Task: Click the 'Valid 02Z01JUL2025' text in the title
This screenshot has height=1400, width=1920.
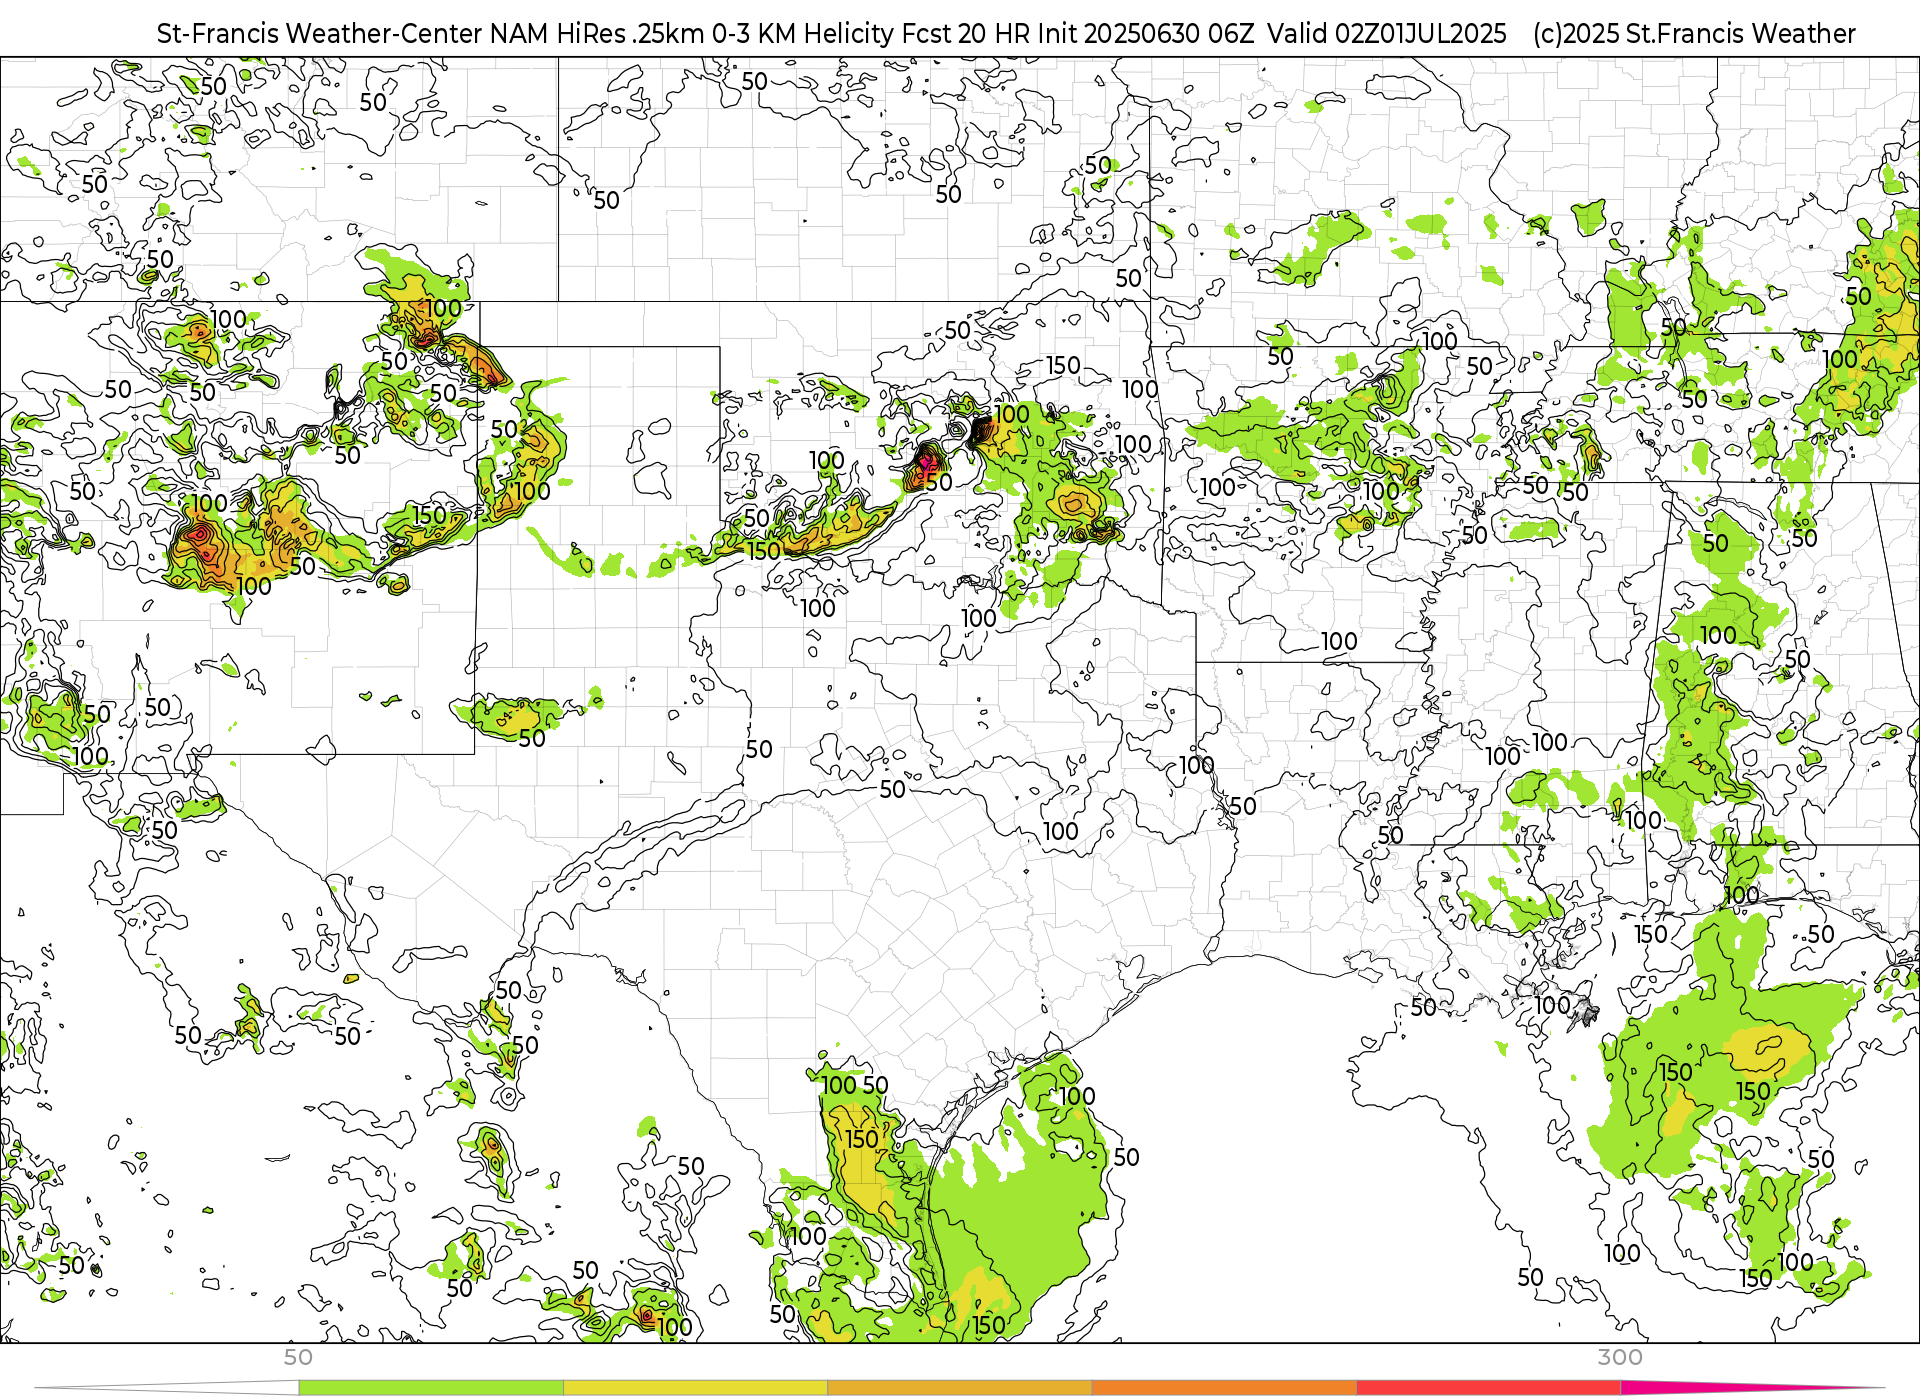Action: tap(1387, 34)
